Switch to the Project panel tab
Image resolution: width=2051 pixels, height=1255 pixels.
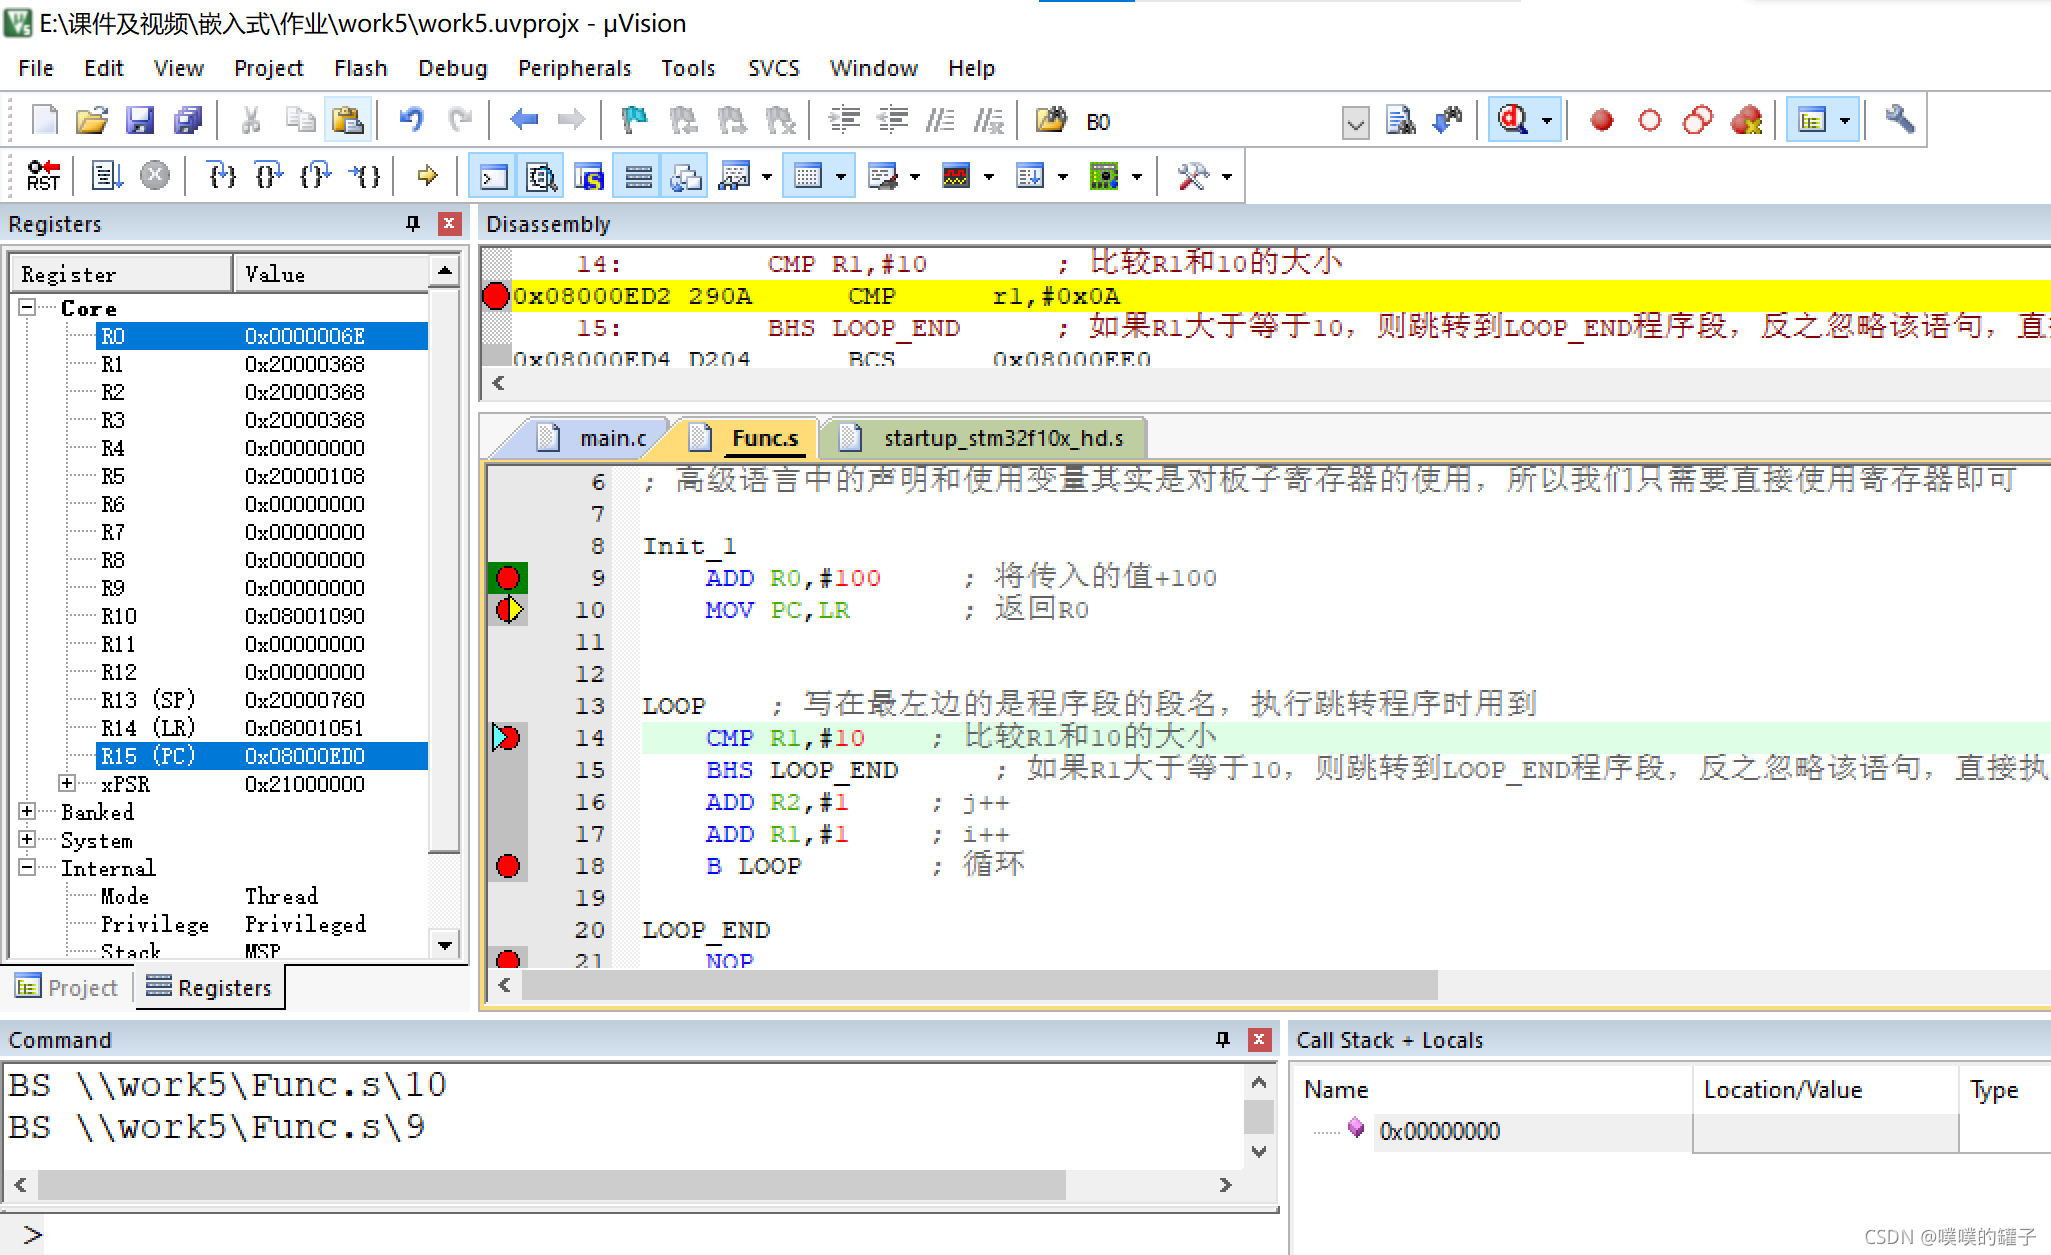[68, 988]
